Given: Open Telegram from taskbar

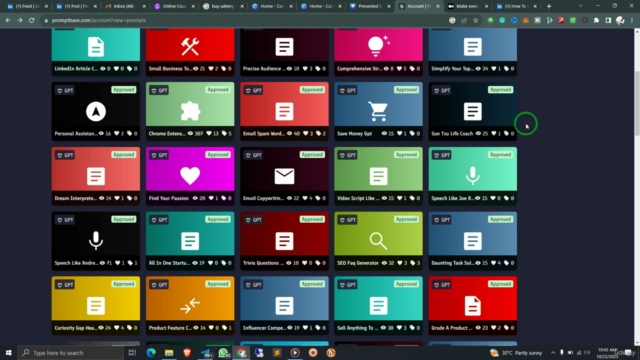Looking at the screenshot, I should point(206,353).
